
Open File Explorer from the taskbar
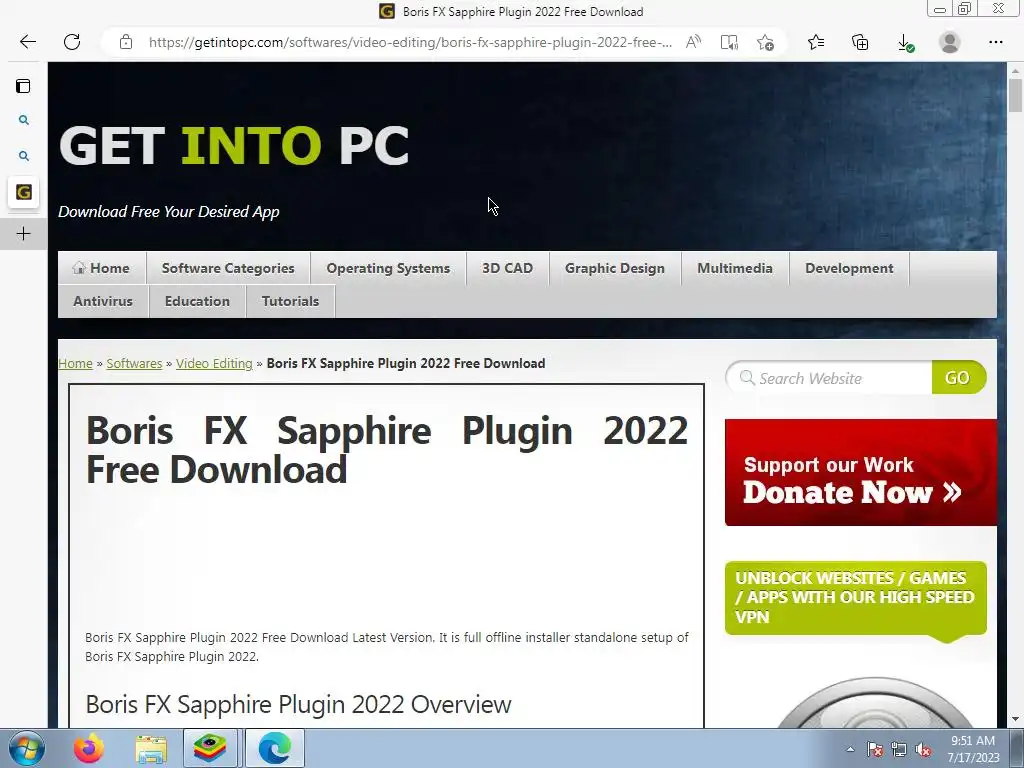tap(151, 749)
